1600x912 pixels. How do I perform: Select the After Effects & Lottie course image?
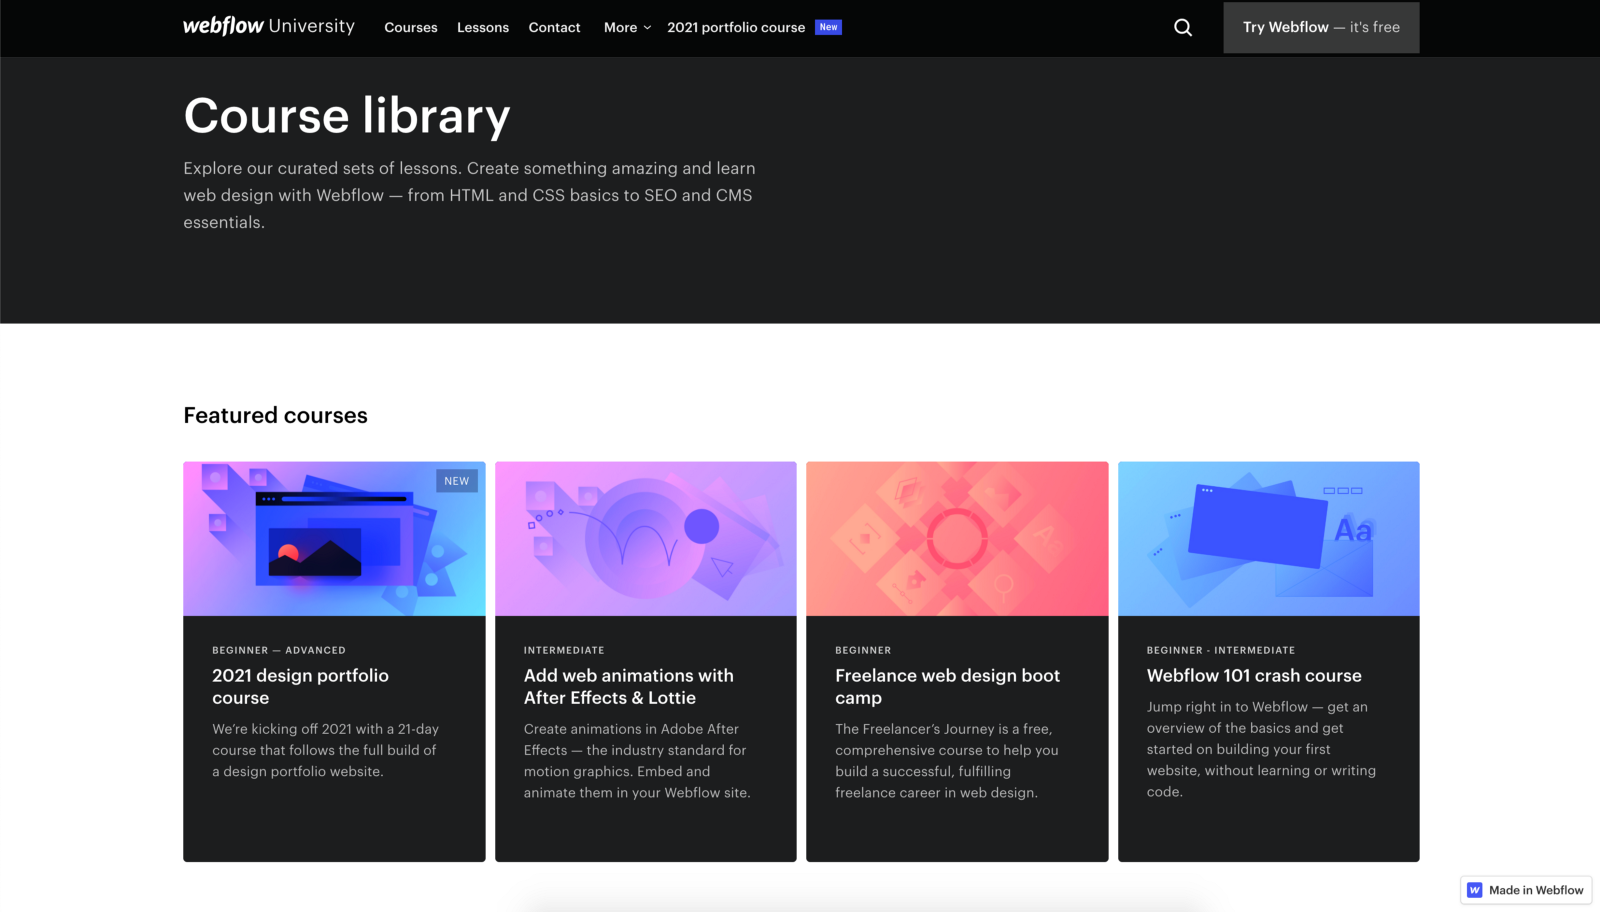click(x=645, y=537)
